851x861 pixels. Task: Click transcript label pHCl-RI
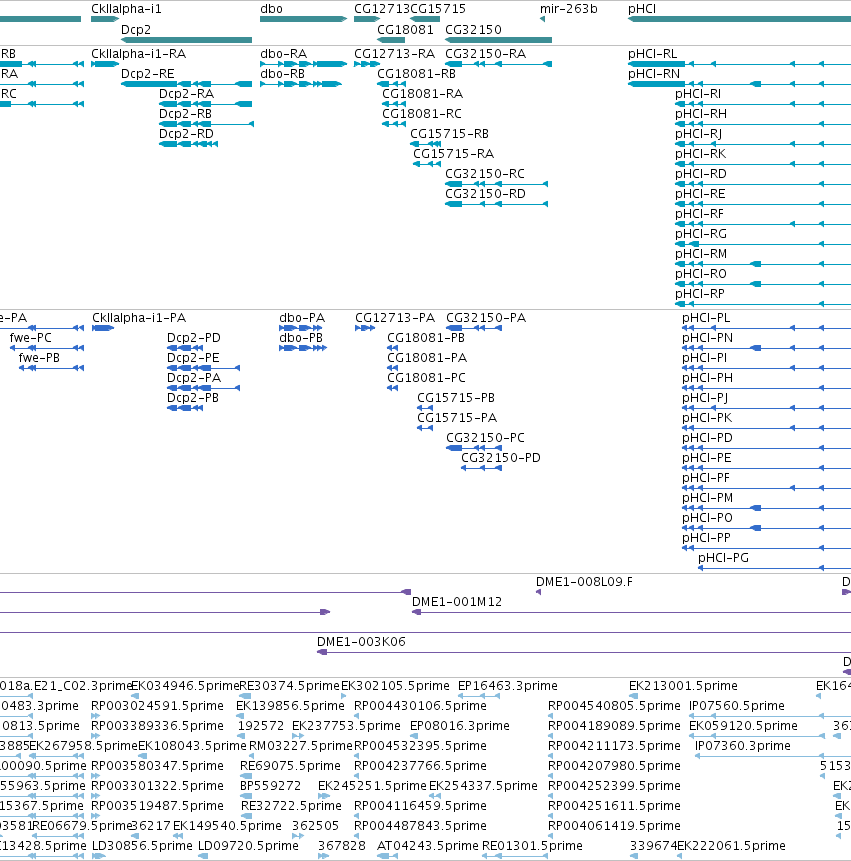pyautogui.click(x=698, y=94)
